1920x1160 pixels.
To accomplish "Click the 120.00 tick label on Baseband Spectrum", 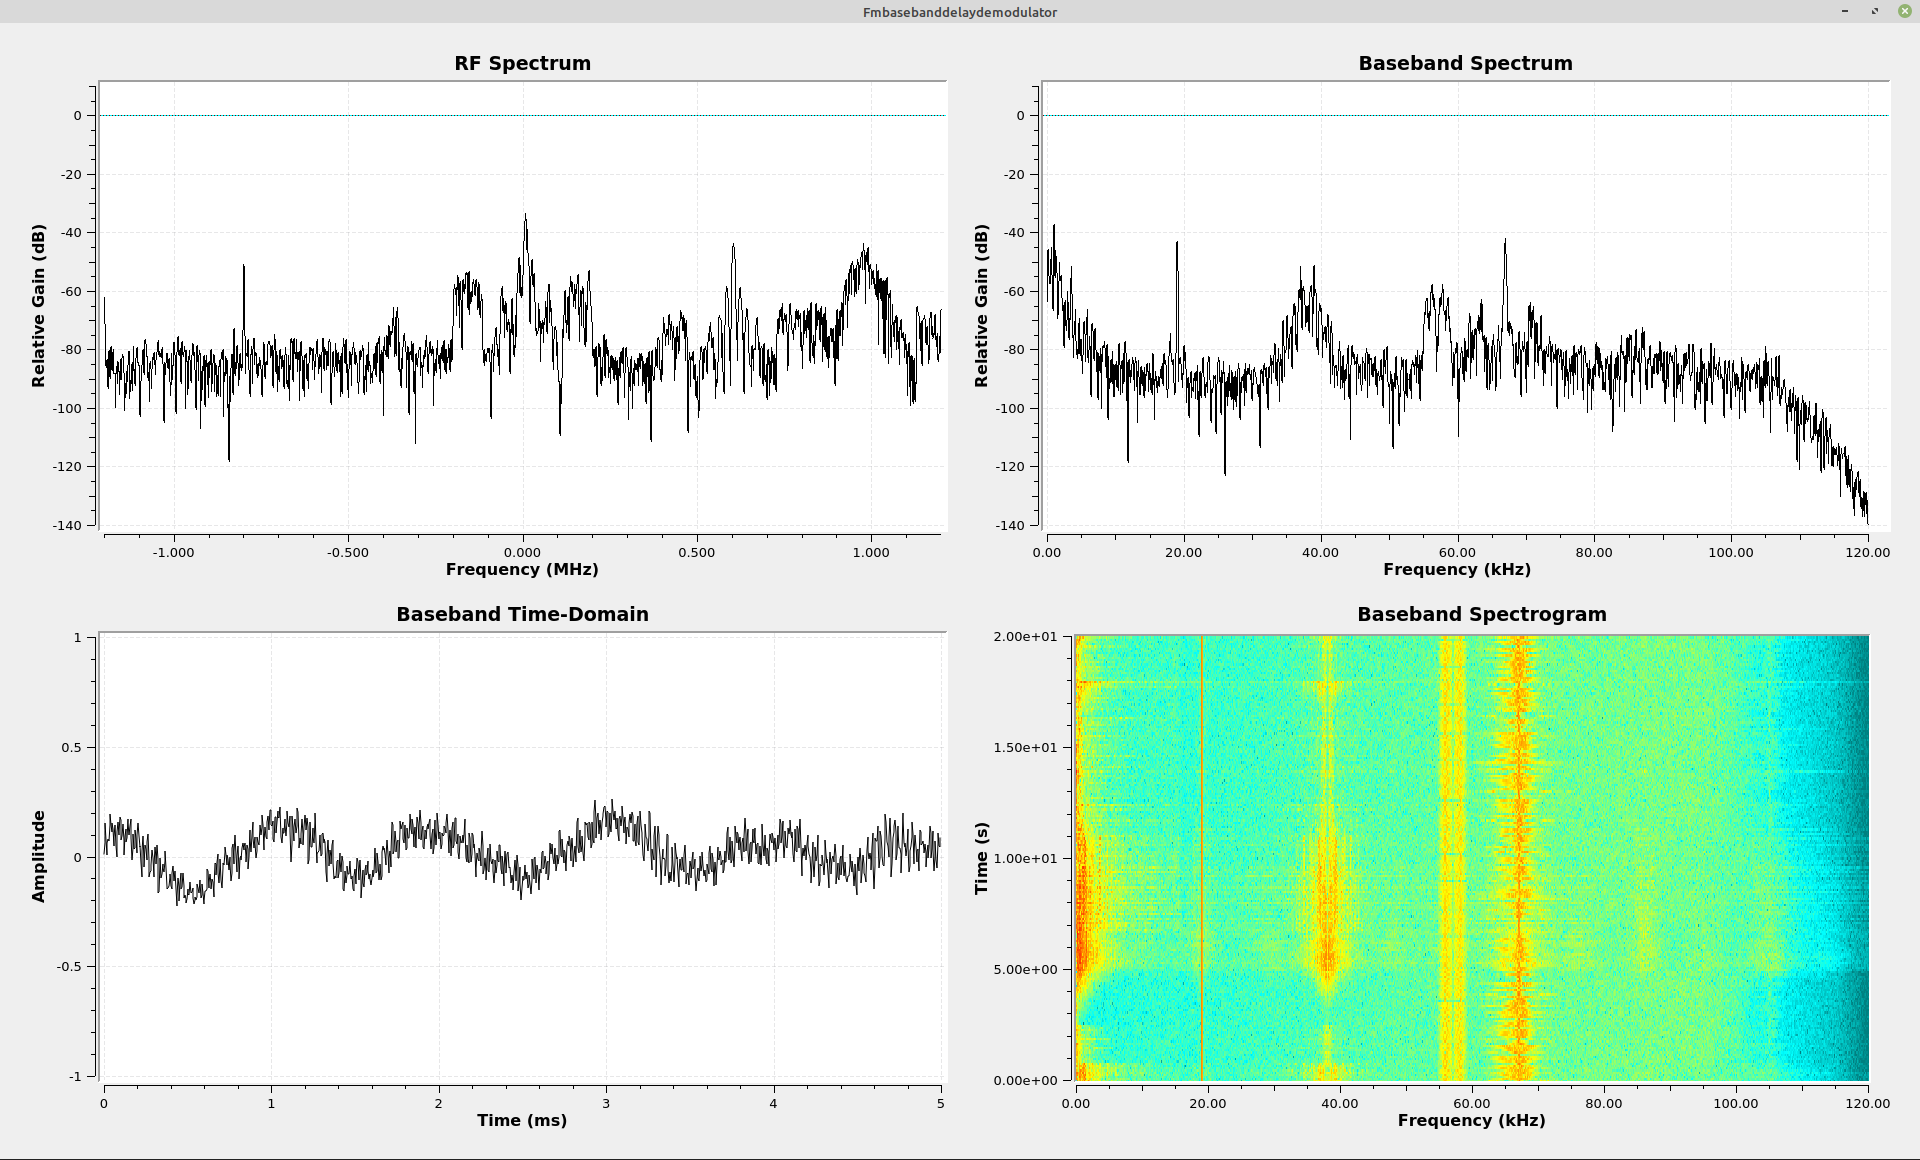I will pos(1867,552).
